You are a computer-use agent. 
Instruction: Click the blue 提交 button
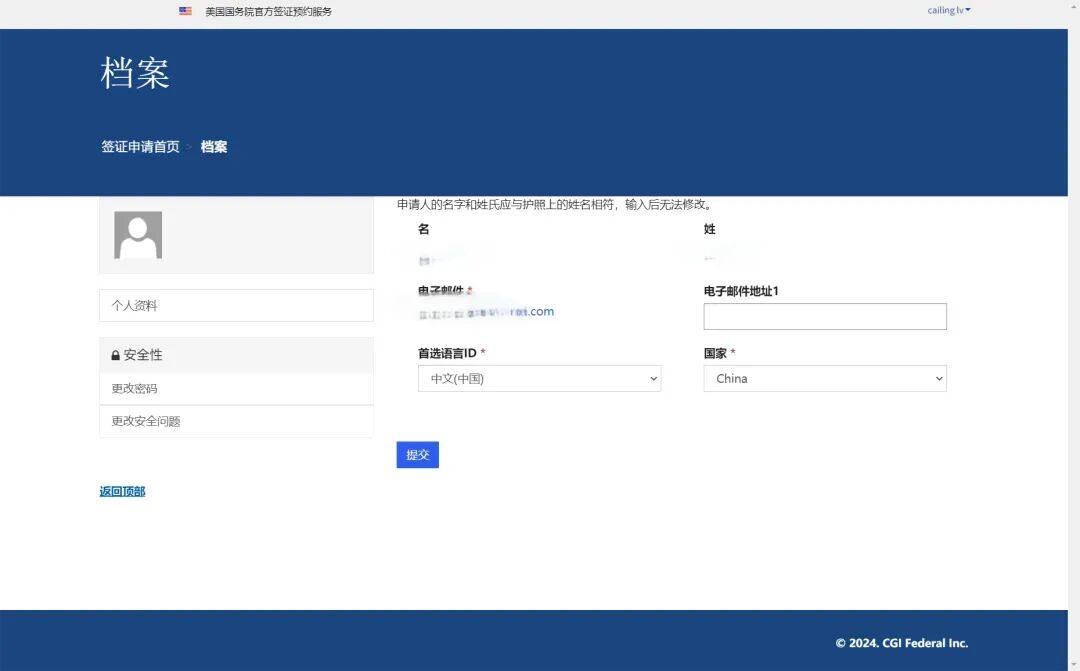click(417, 455)
